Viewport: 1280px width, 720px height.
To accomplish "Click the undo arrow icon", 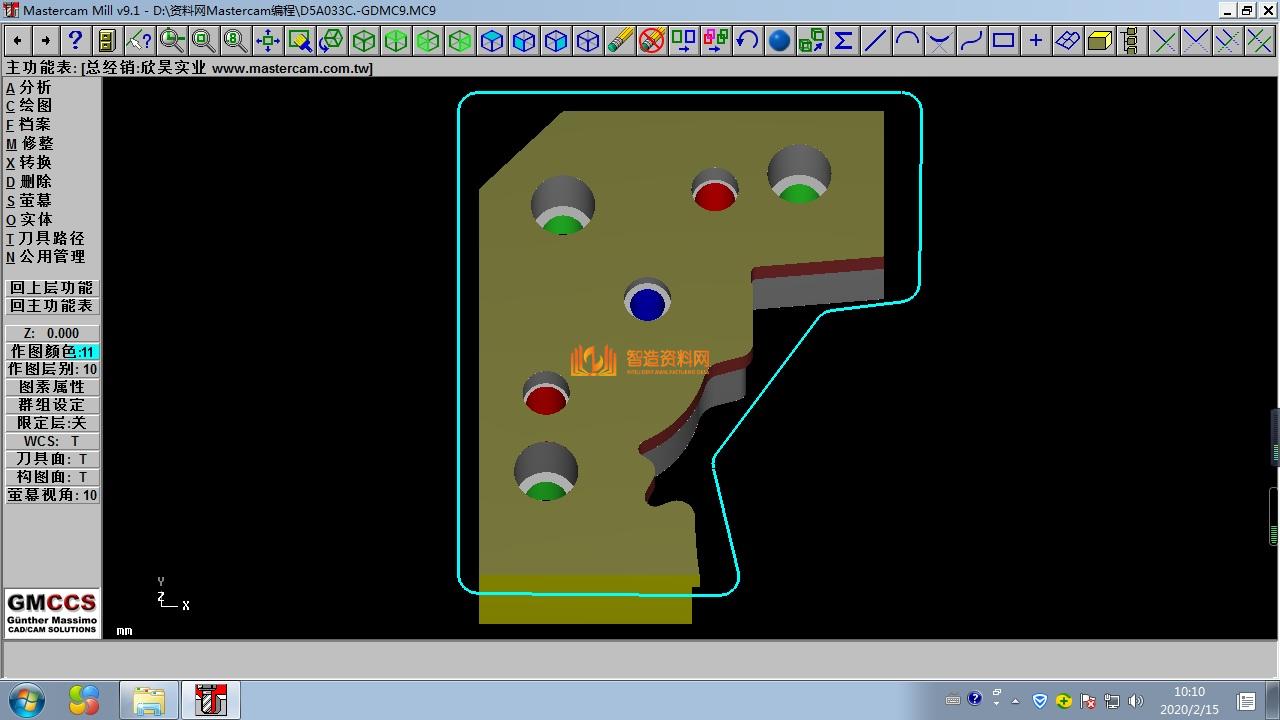I will point(747,40).
